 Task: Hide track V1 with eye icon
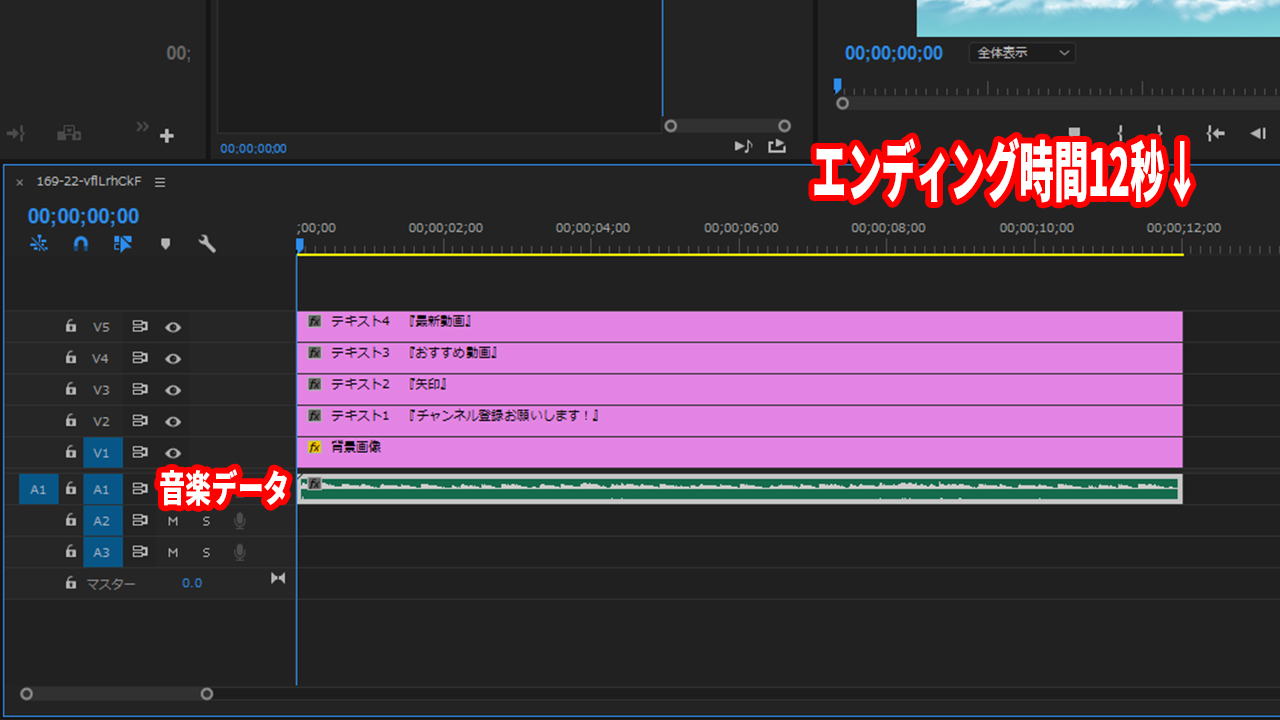tap(173, 453)
